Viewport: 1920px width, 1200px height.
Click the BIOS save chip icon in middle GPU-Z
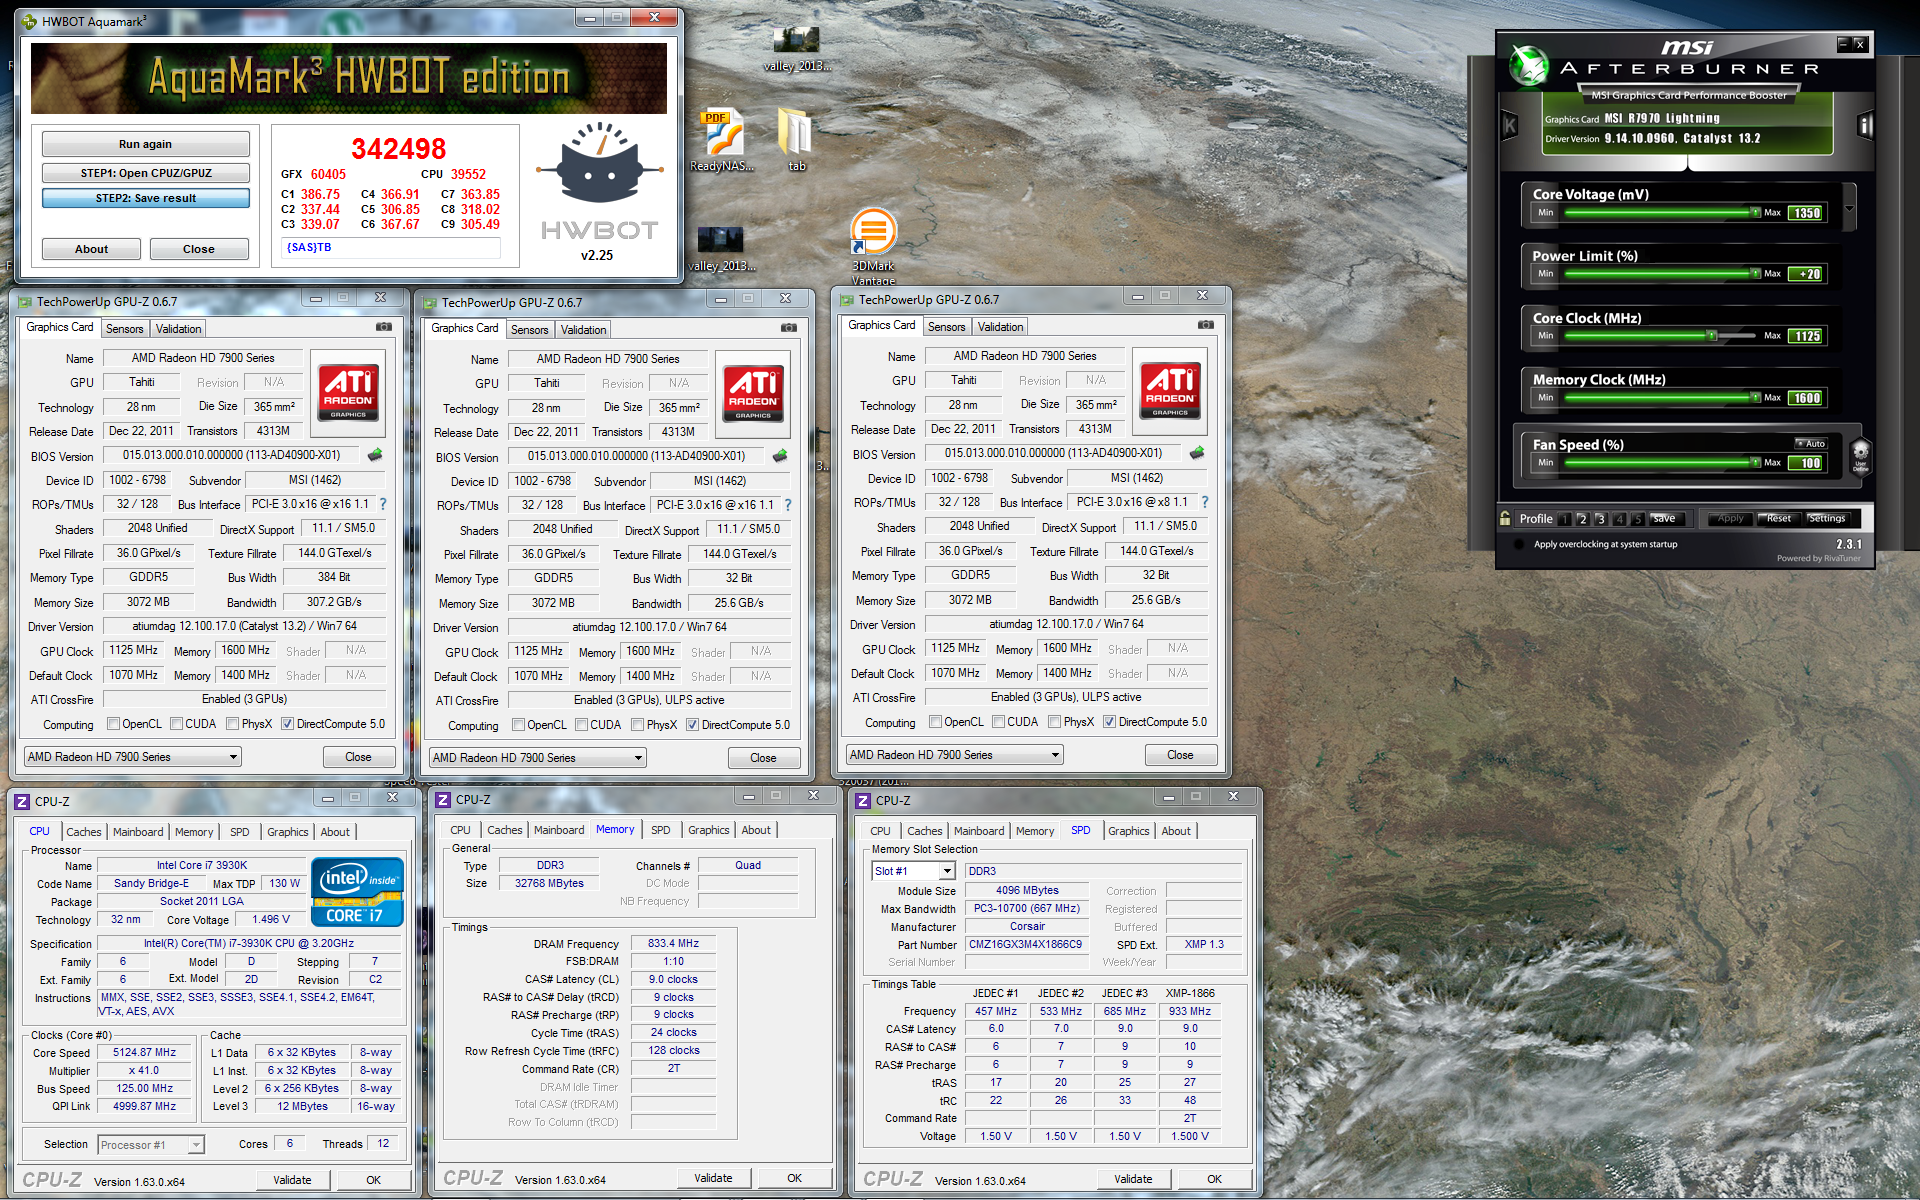tap(780, 456)
